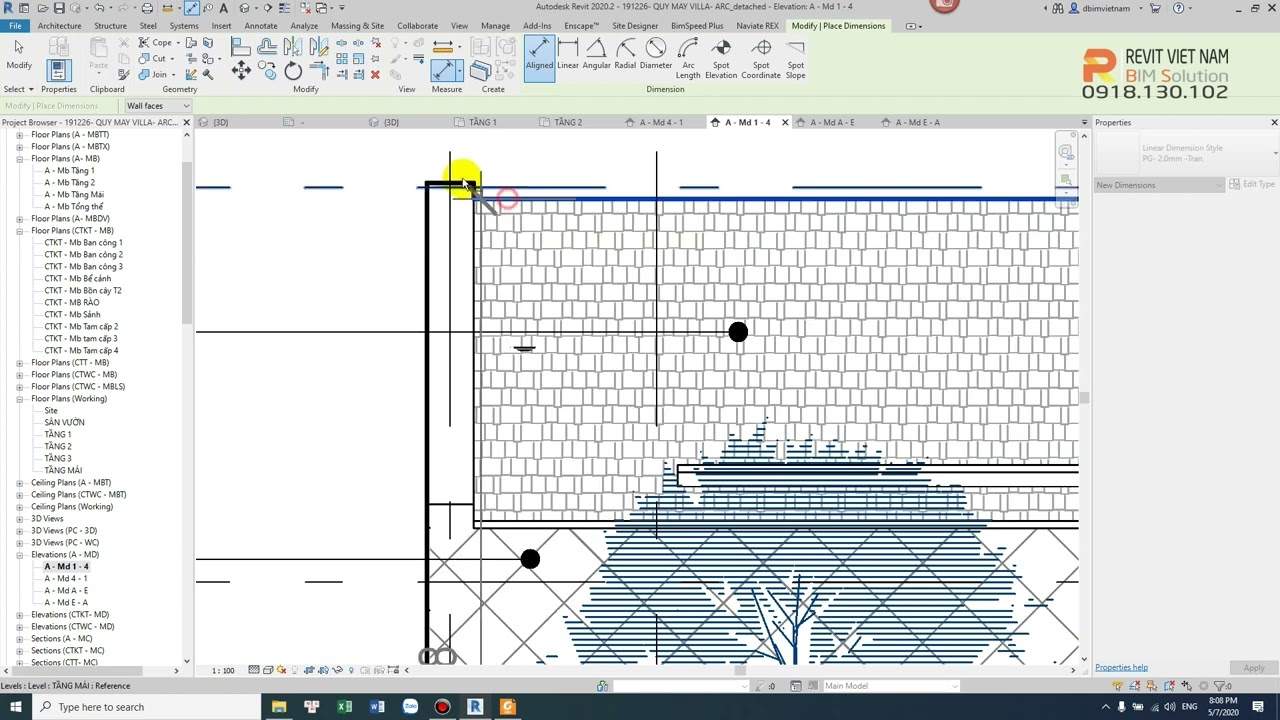Switch to the A - Md A - E view tab
The height and width of the screenshot is (720, 1280).
pos(832,122)
